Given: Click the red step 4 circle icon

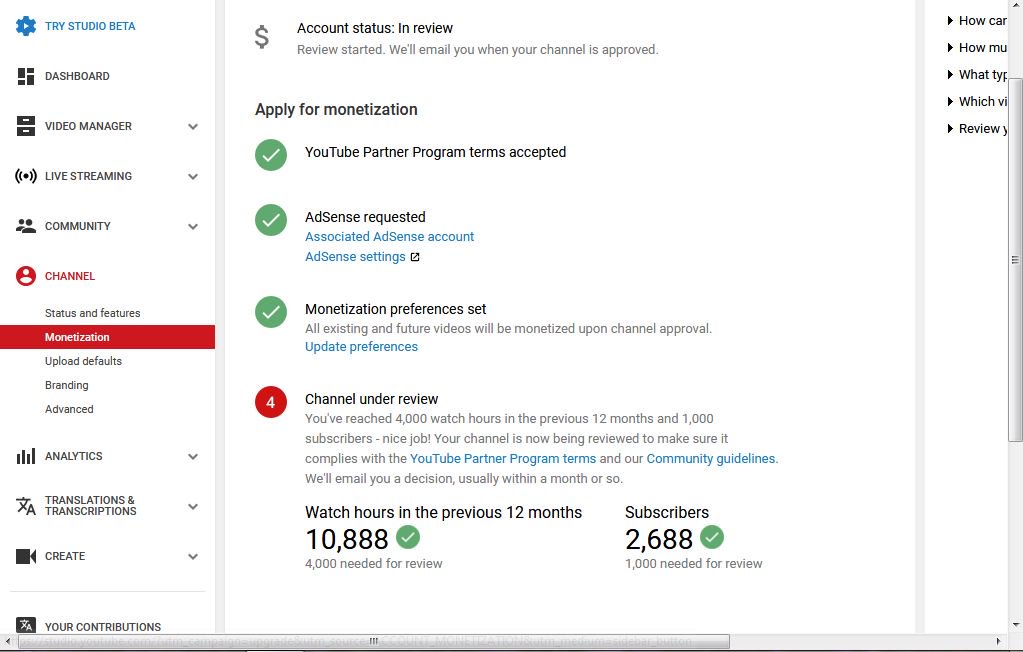Looking at the screenshot, I should pos(271,402).
